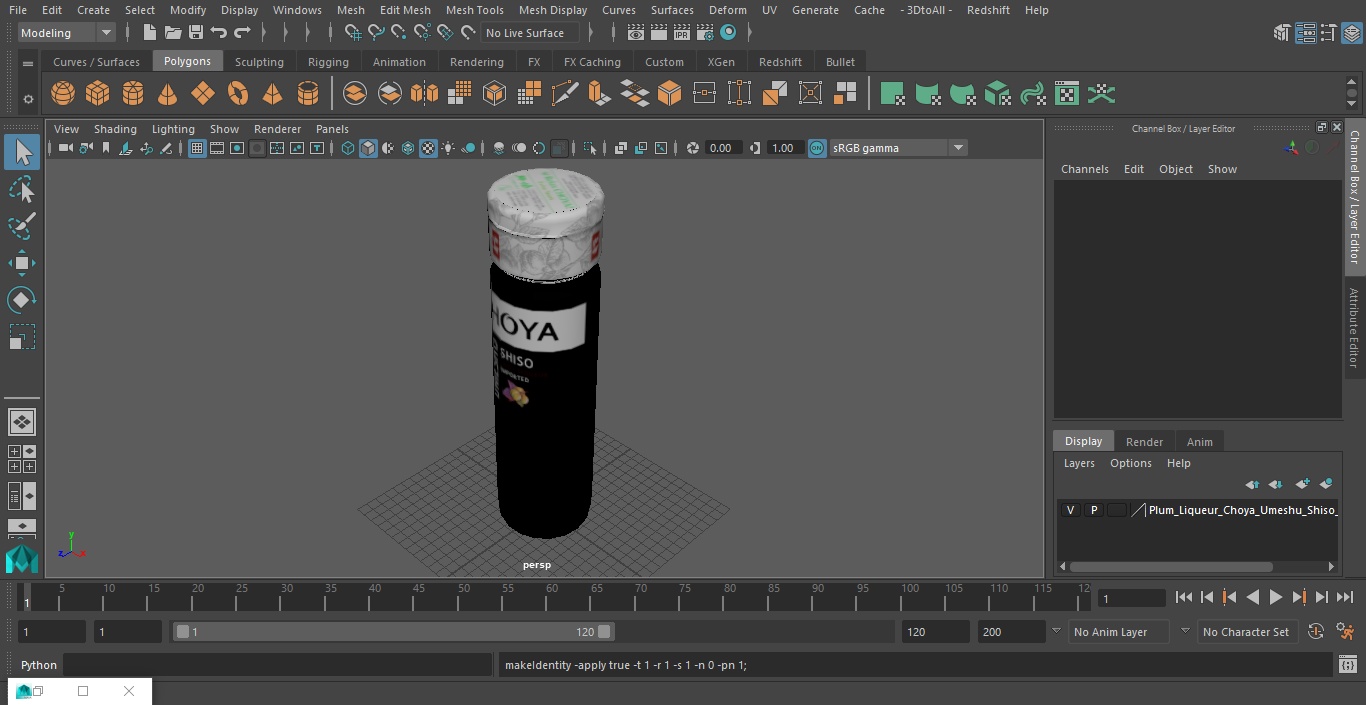
Task: Click the Save scene icon
Action: coord(196,33)
